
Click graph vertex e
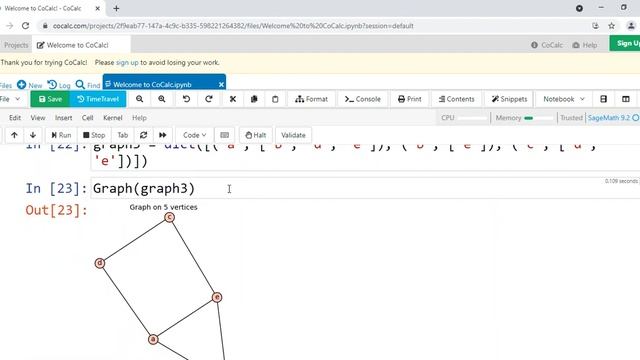[x=217, y=297]
